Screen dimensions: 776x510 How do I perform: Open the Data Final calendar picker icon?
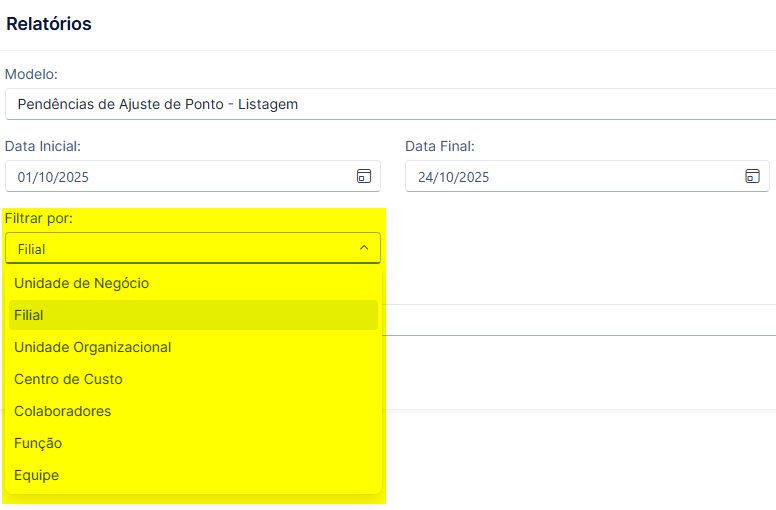click(x=752, y=176)
